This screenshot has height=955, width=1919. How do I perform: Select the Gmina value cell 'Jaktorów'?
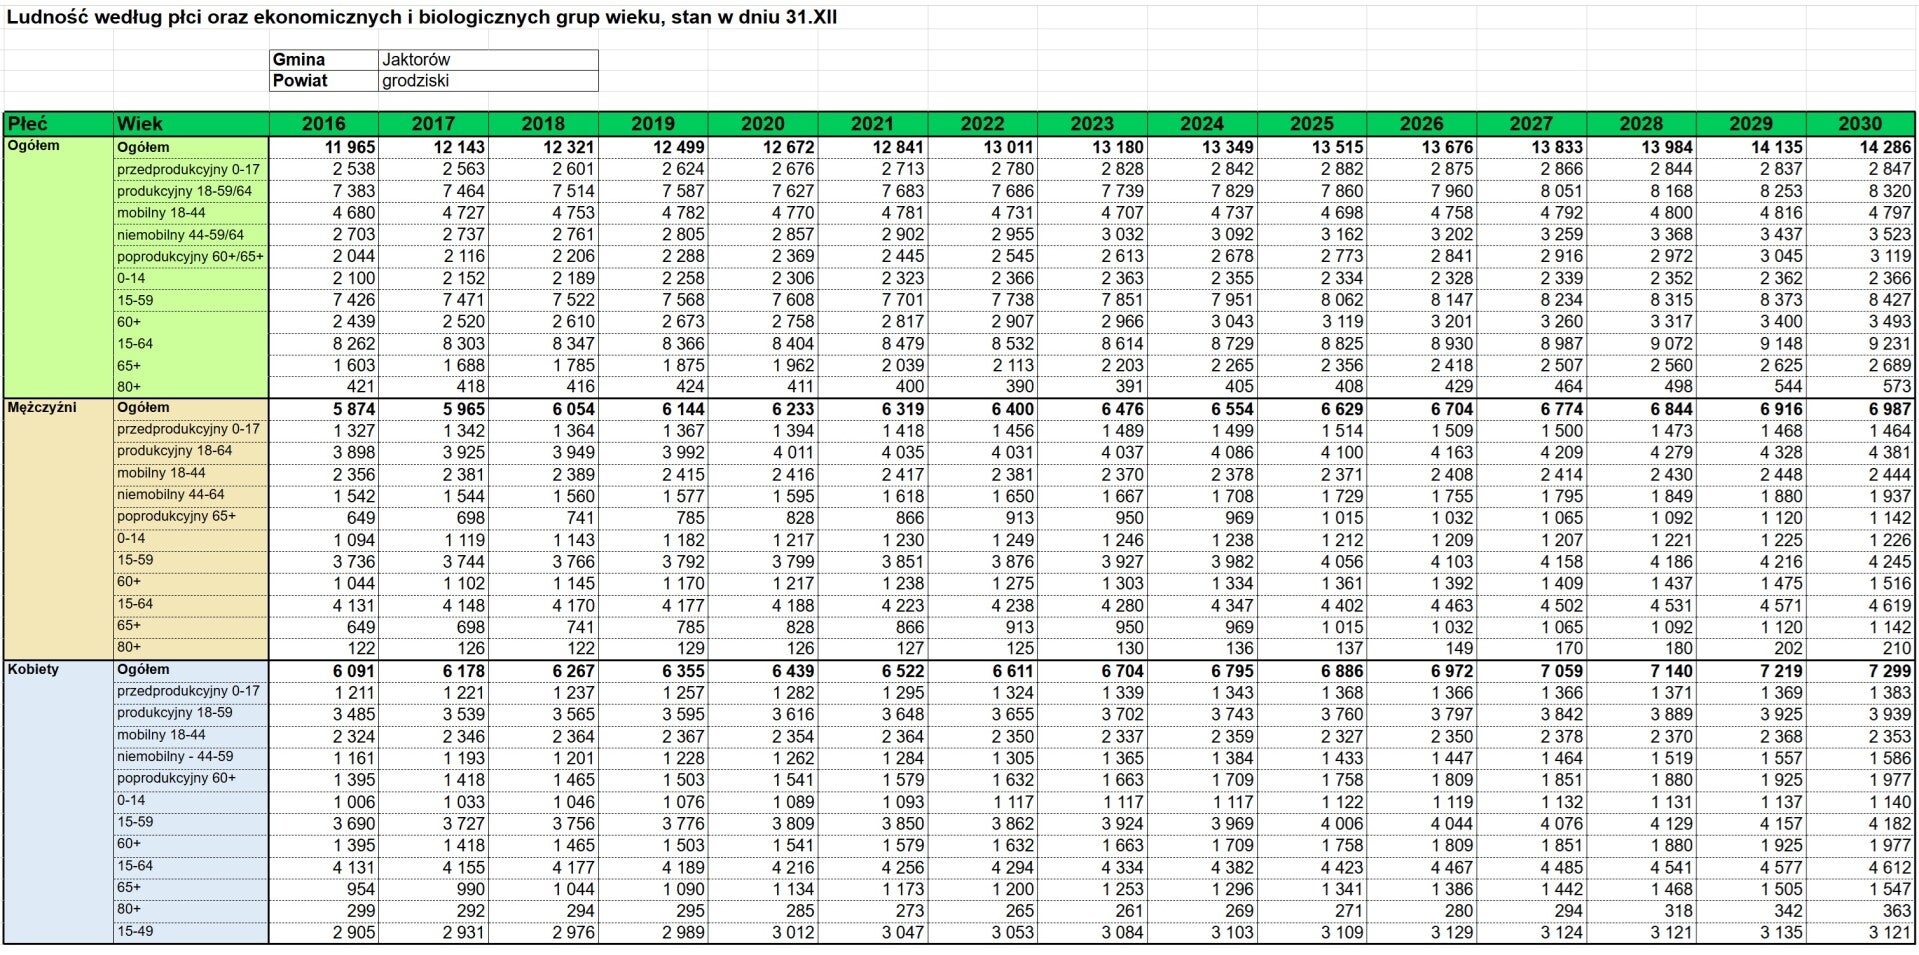(488, 60)
